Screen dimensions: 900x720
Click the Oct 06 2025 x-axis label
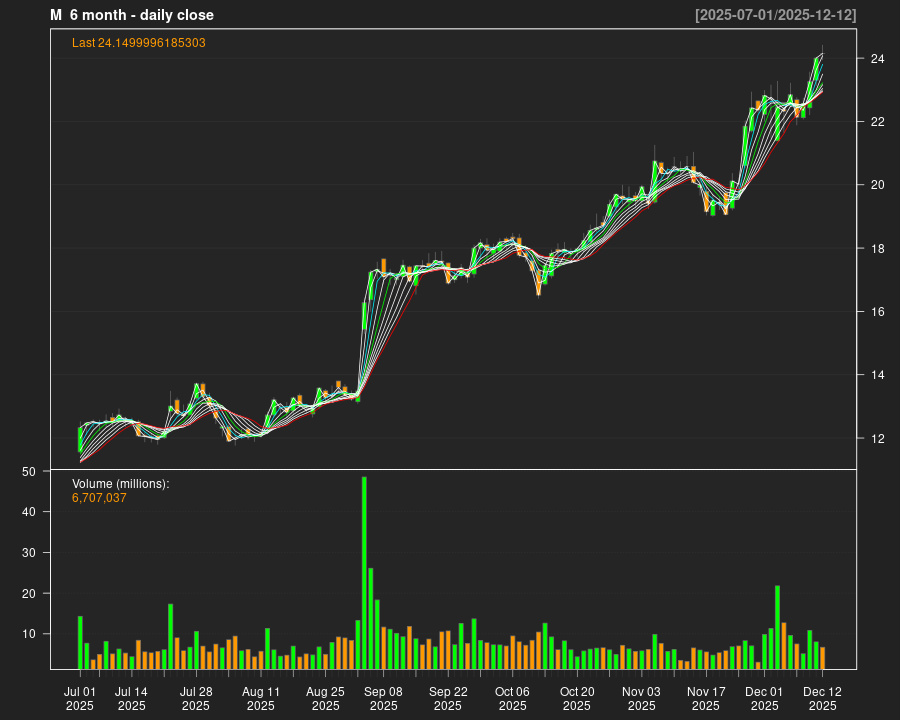[513, 698]
